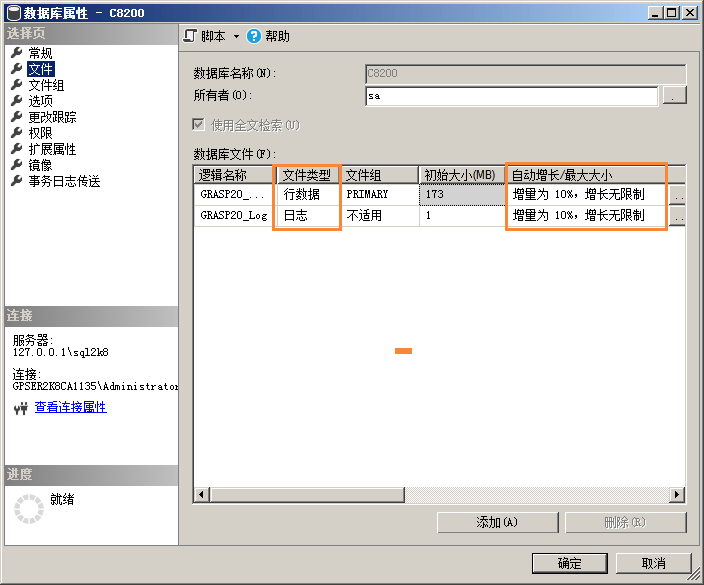
Task: Click the 脚本 script icon in toolbar
Action: click(190, 36)
